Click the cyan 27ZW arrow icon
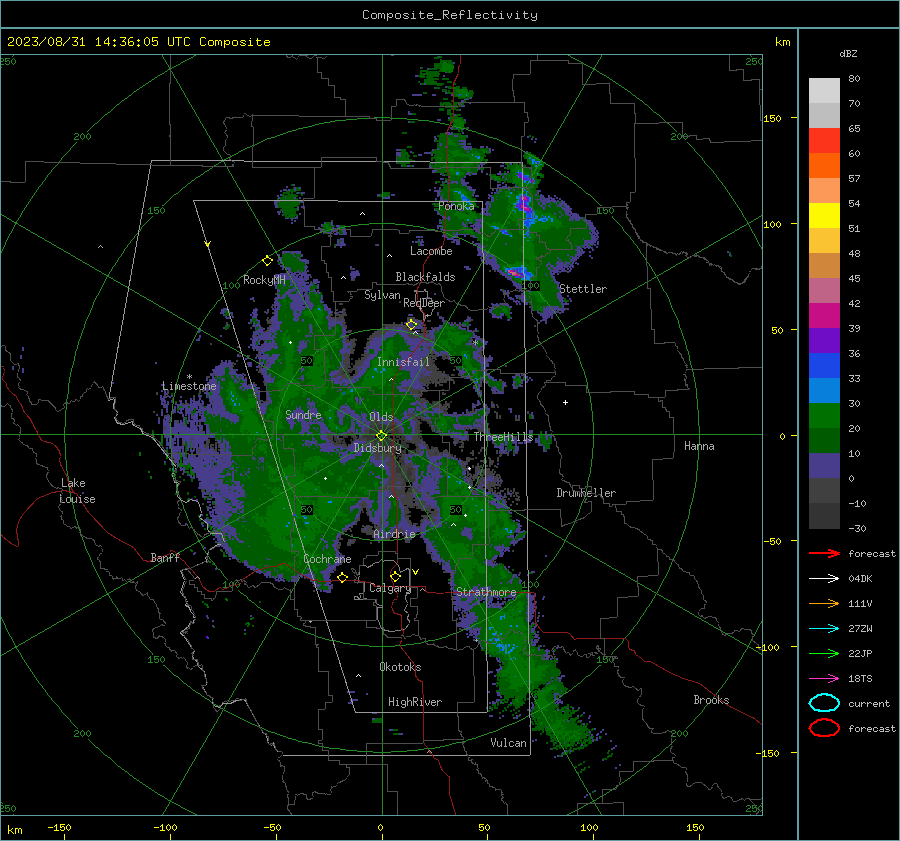The width and height of the screenshot is (900, 841). pos(824,629)
